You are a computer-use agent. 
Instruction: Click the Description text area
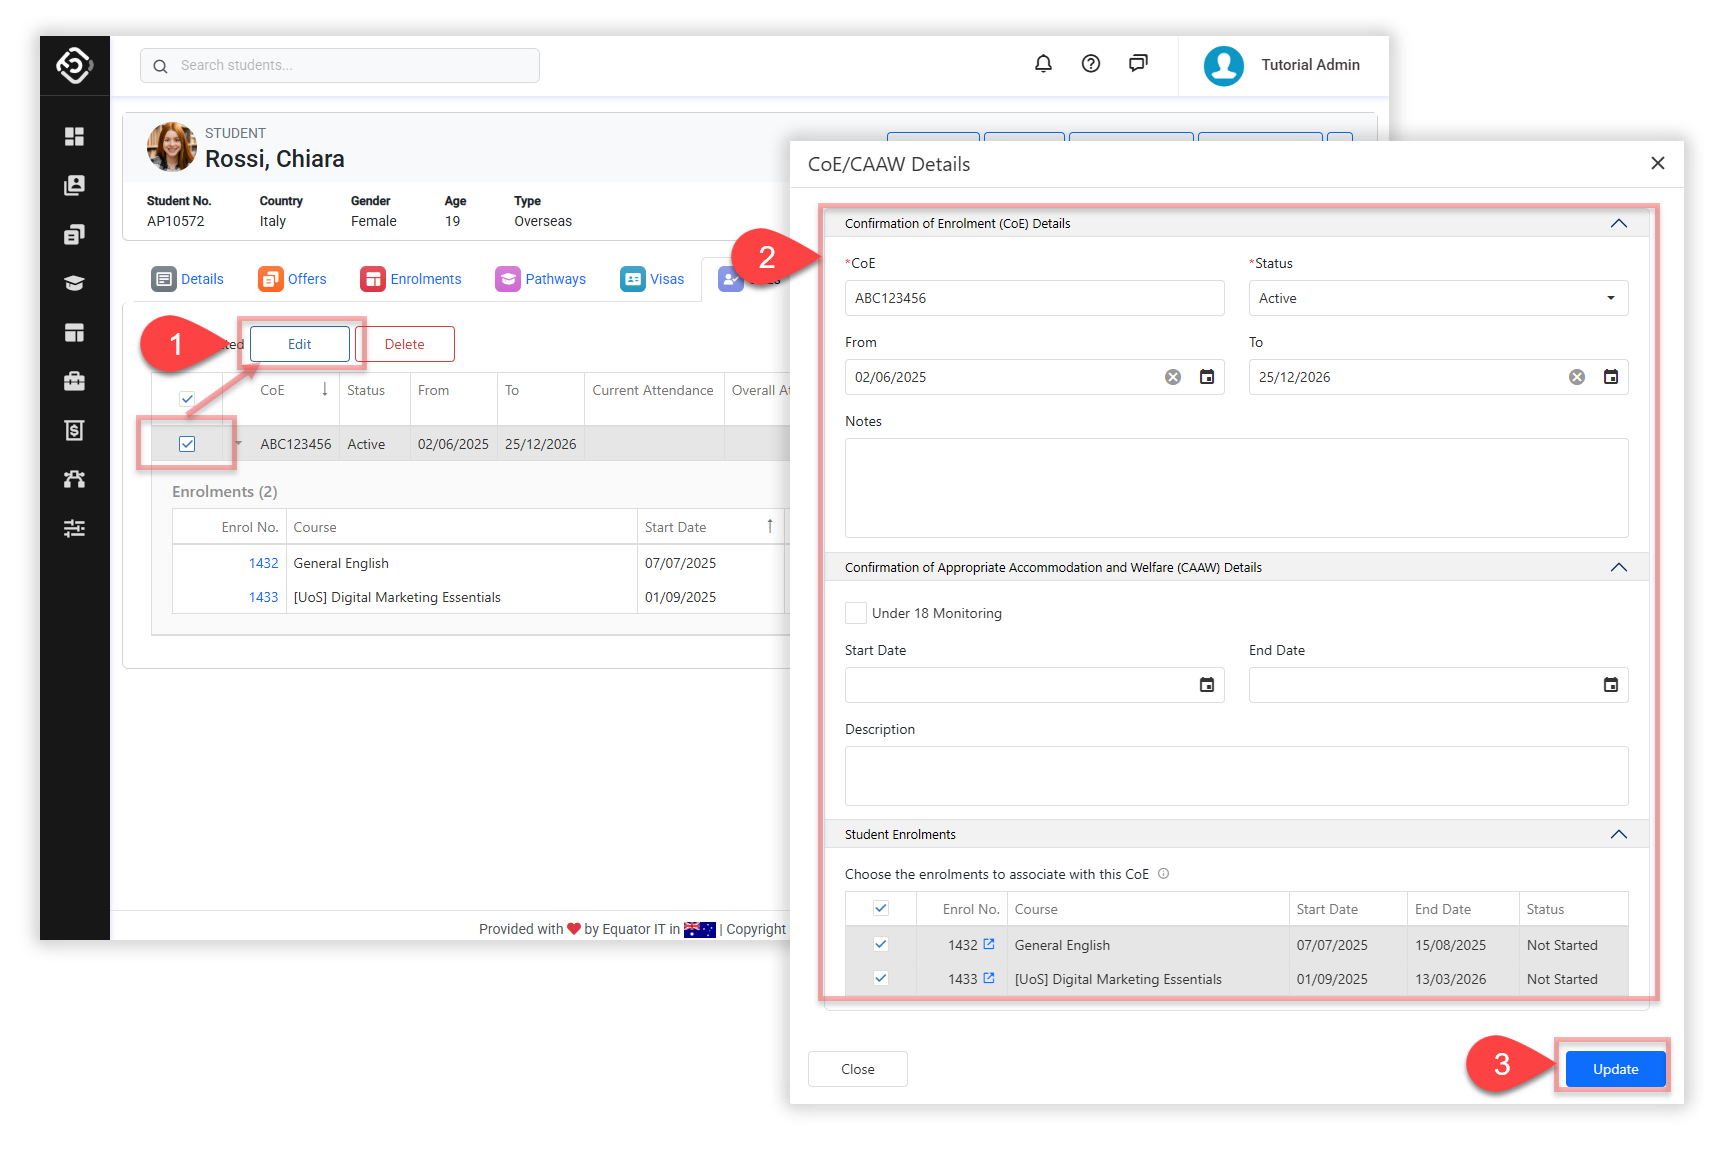[x=1237, y=776]
